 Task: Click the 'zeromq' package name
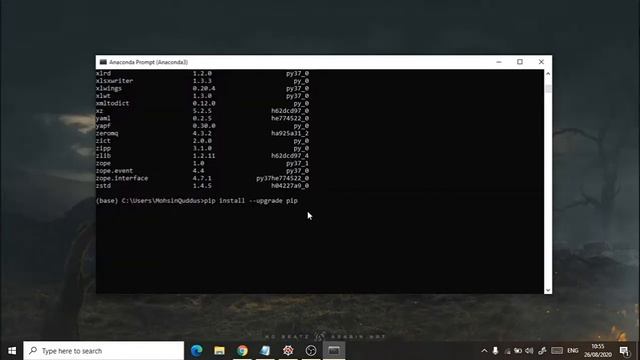[107, 133]
